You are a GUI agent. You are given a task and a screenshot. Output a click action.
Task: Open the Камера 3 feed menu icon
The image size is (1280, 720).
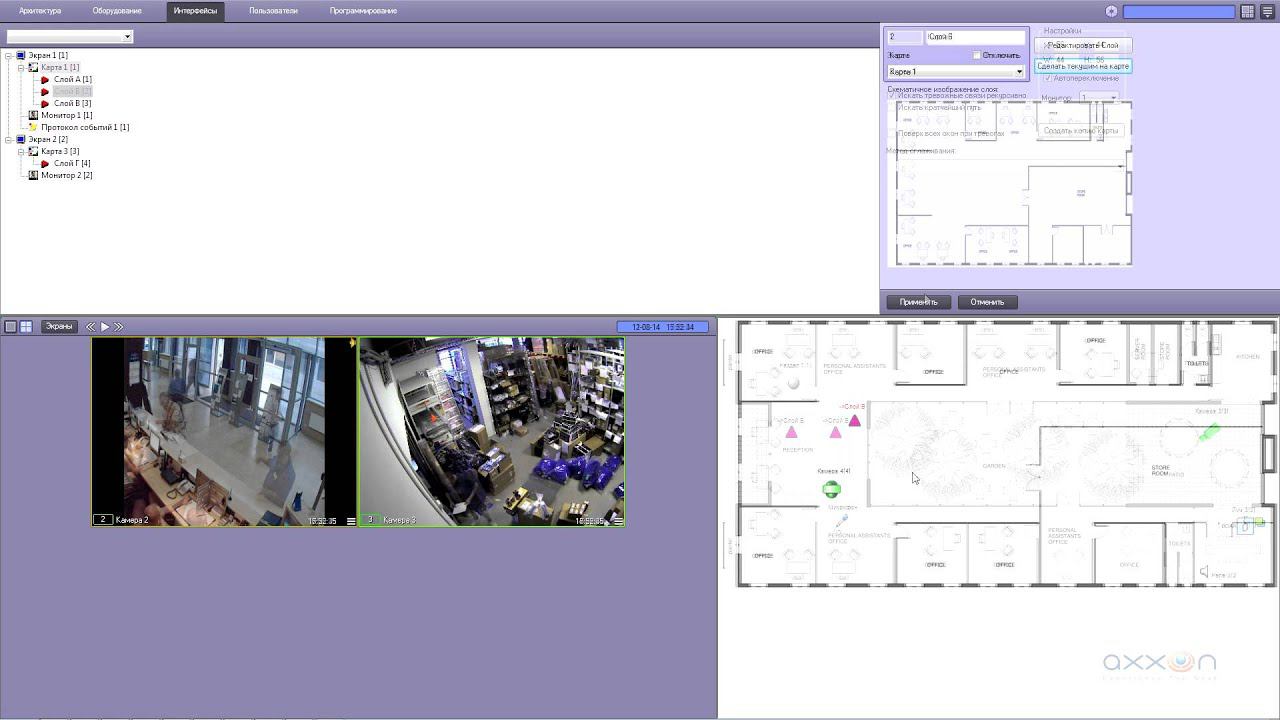(619, 521)
